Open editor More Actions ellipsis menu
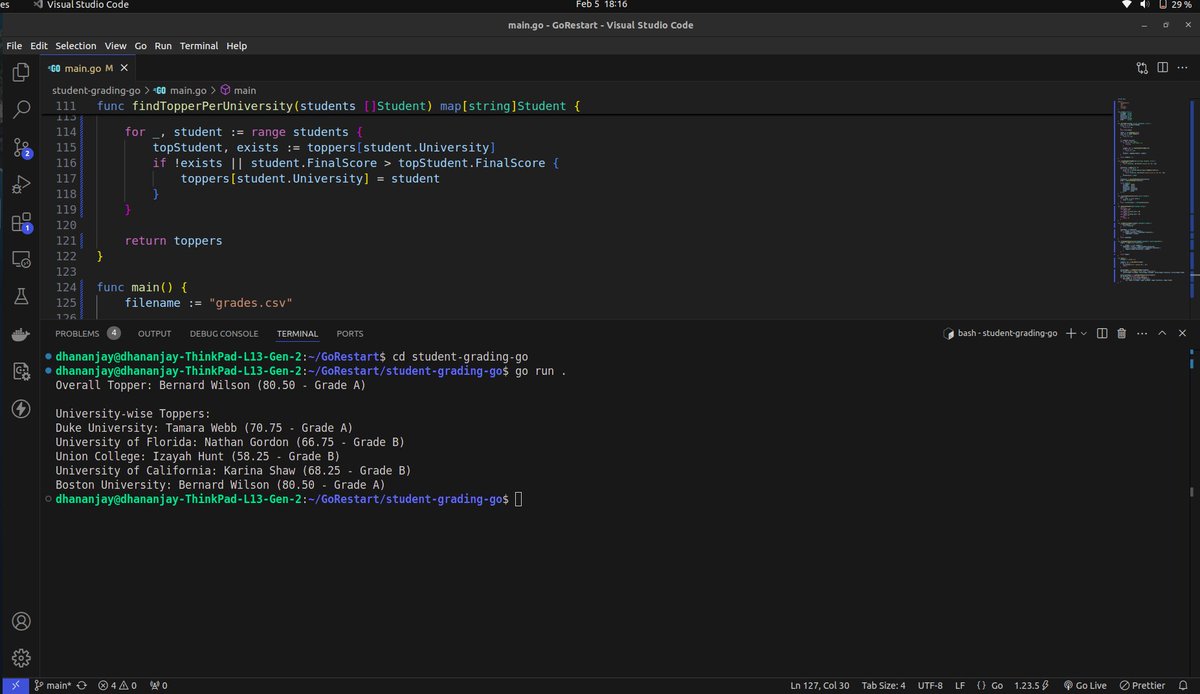The height and width of the screenshot is (694, 1200). pyautogui.click(x=1183, y=69)
